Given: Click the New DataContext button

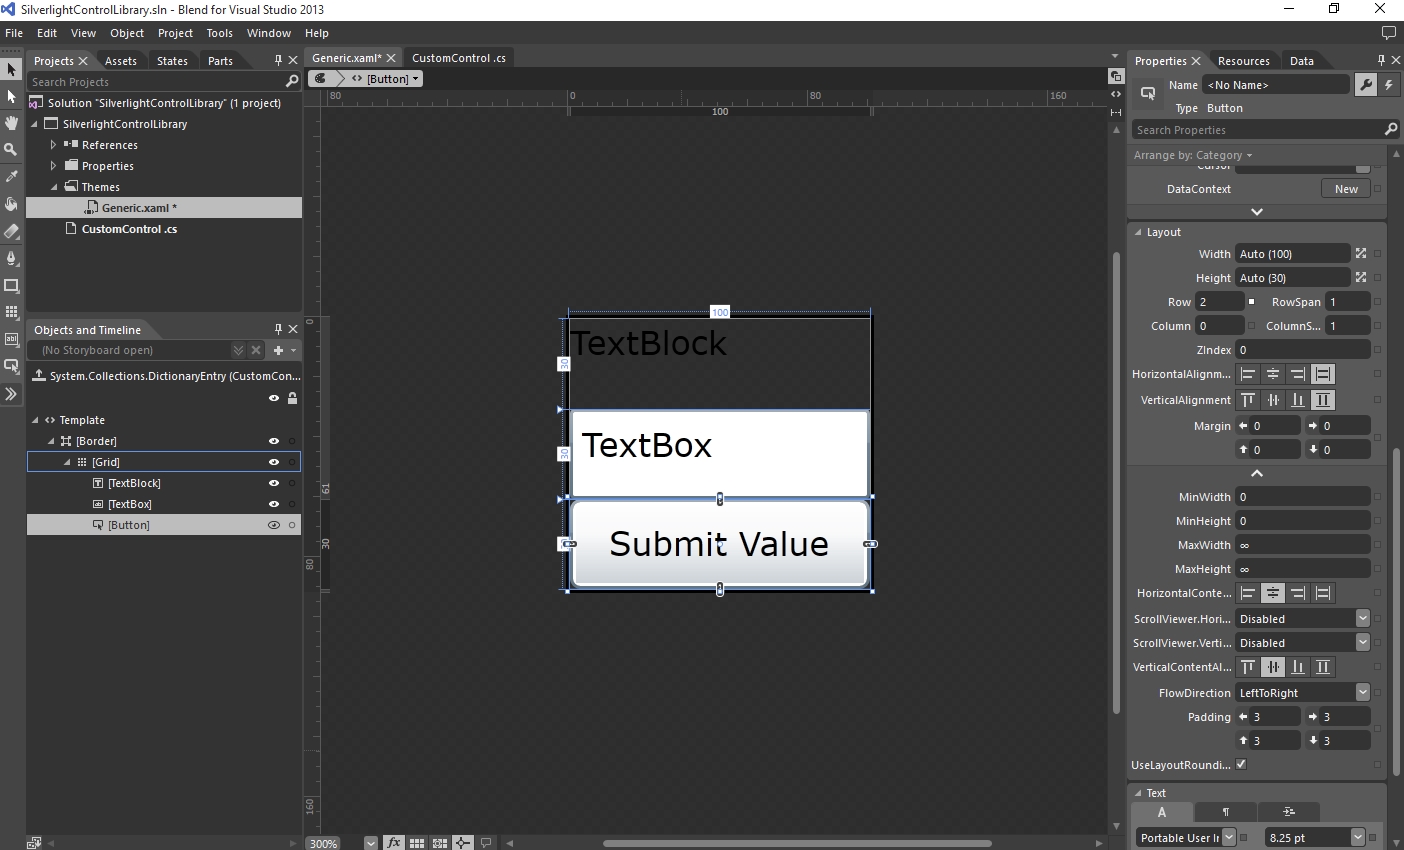Looking at the screenshot, I should pyautogui.click(x=1346, y=189).
